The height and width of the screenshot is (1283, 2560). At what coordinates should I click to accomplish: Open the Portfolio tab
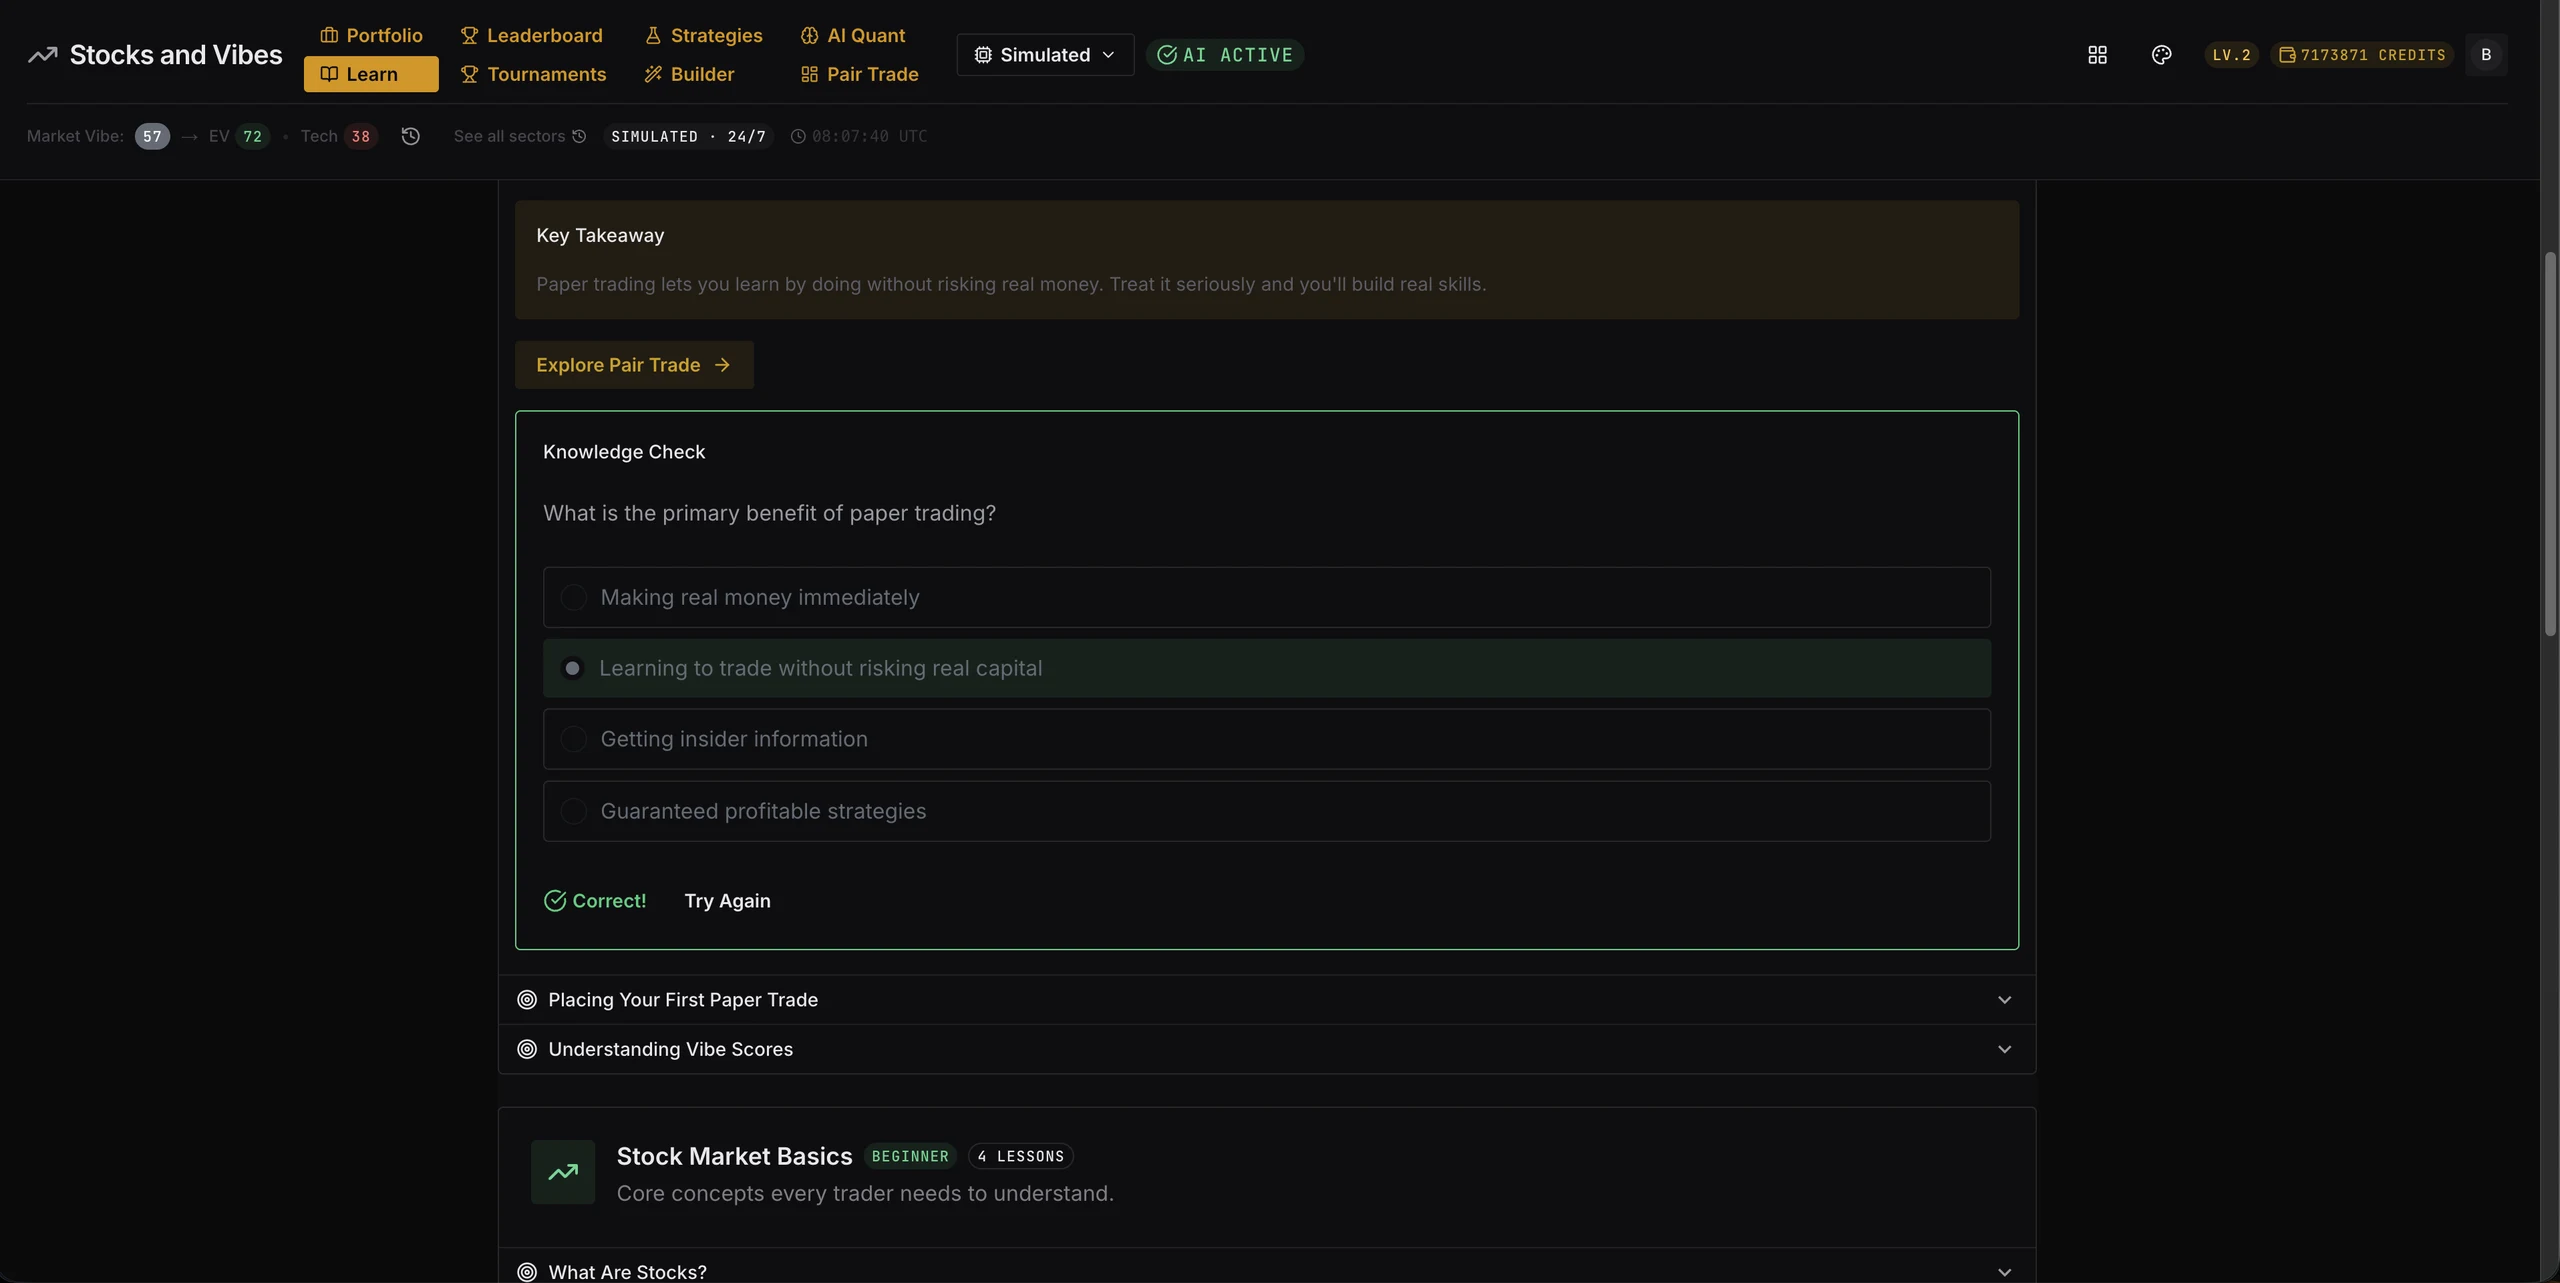pyautogui.click(x=371, y=35)
